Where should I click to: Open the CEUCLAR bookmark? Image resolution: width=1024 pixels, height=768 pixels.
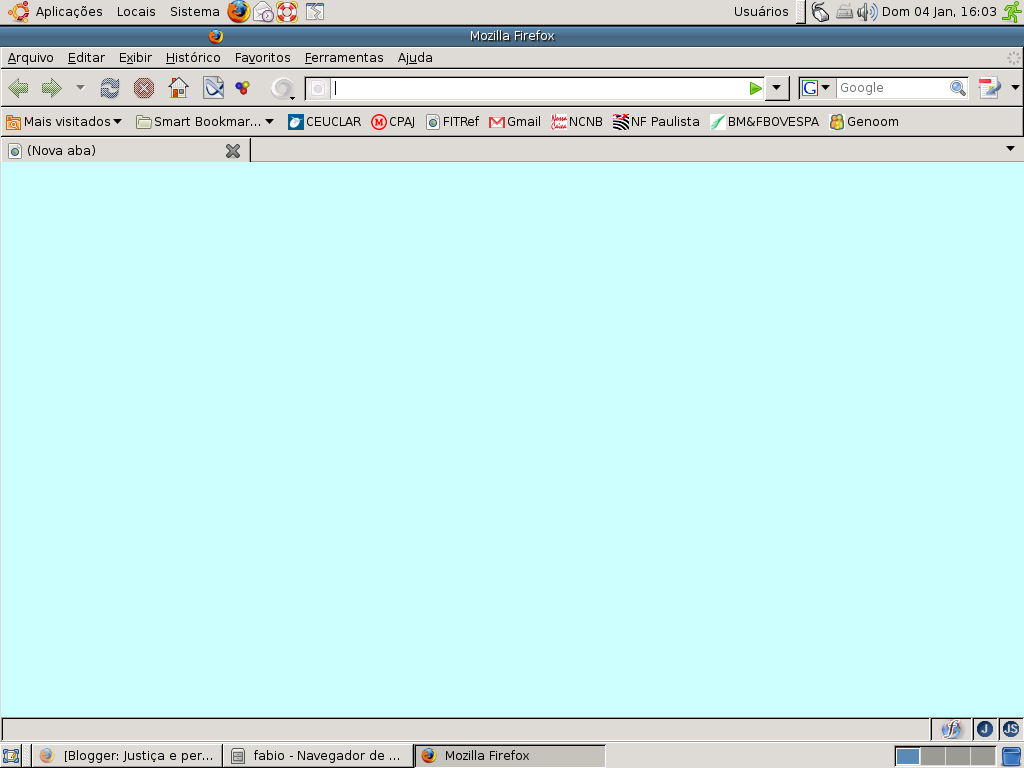pyautogui.click(x=325, y=121)
